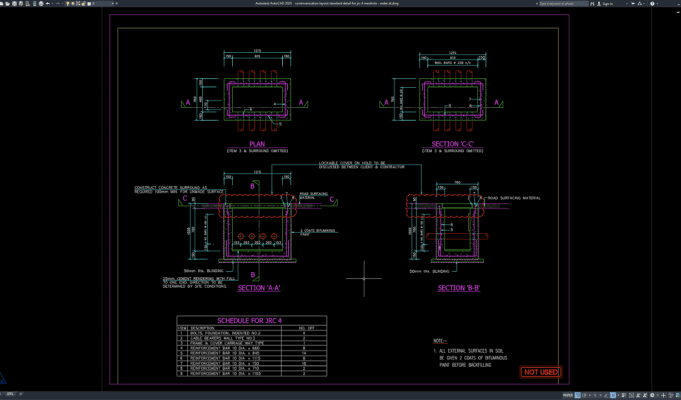
Task: Toggle the highlighted Ortho mode status icon
Action: (x=578, y=395)
